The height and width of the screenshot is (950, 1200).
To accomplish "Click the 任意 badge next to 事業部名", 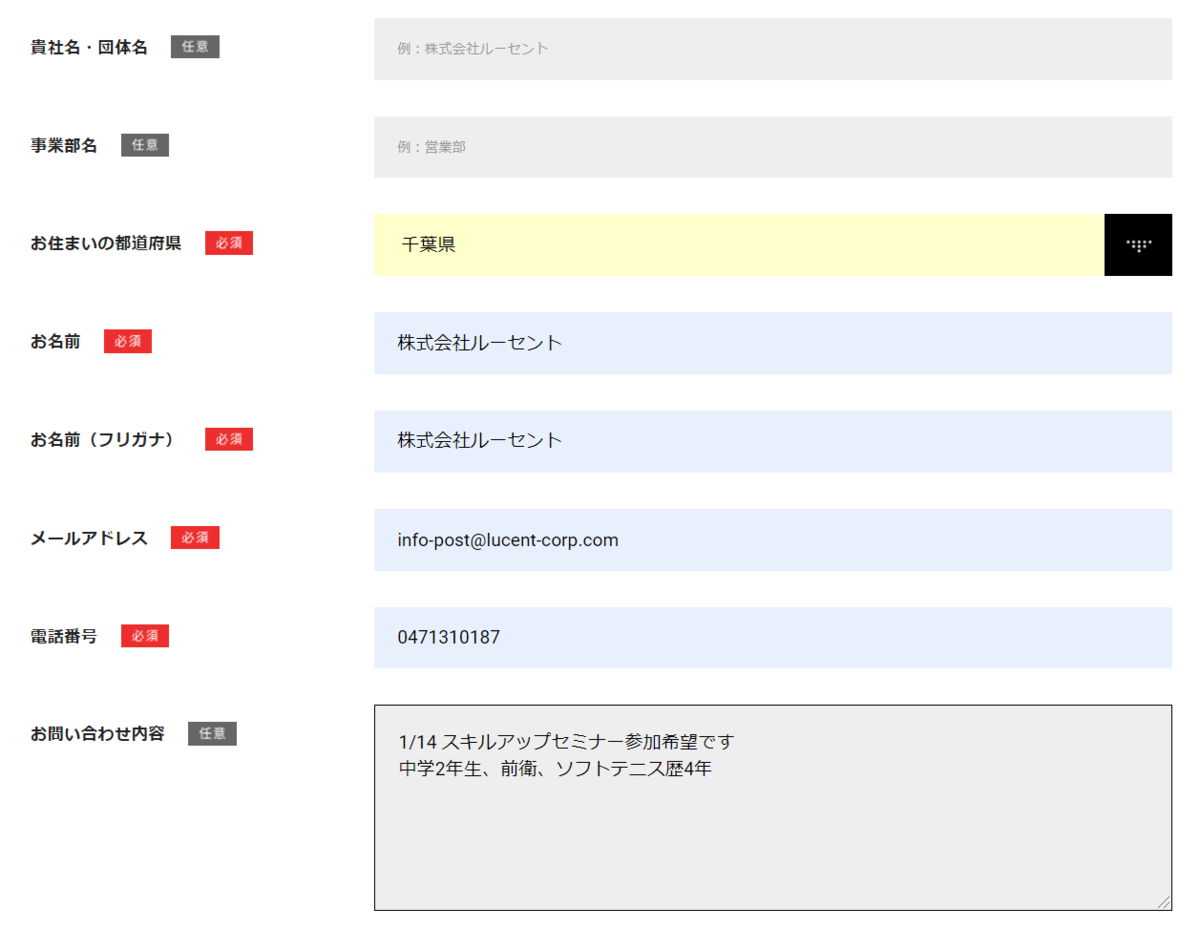I will coord(145,145).
